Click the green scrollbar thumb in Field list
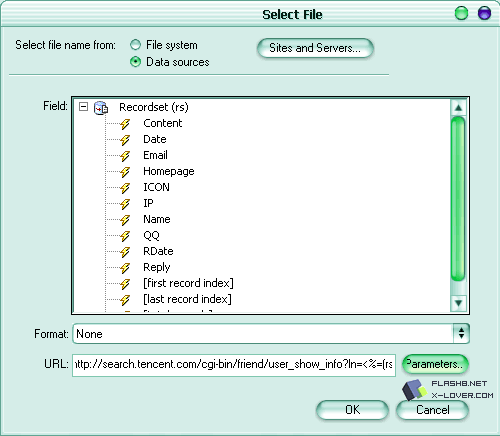The width and height of the screenshot is (500, 436). 458,199
